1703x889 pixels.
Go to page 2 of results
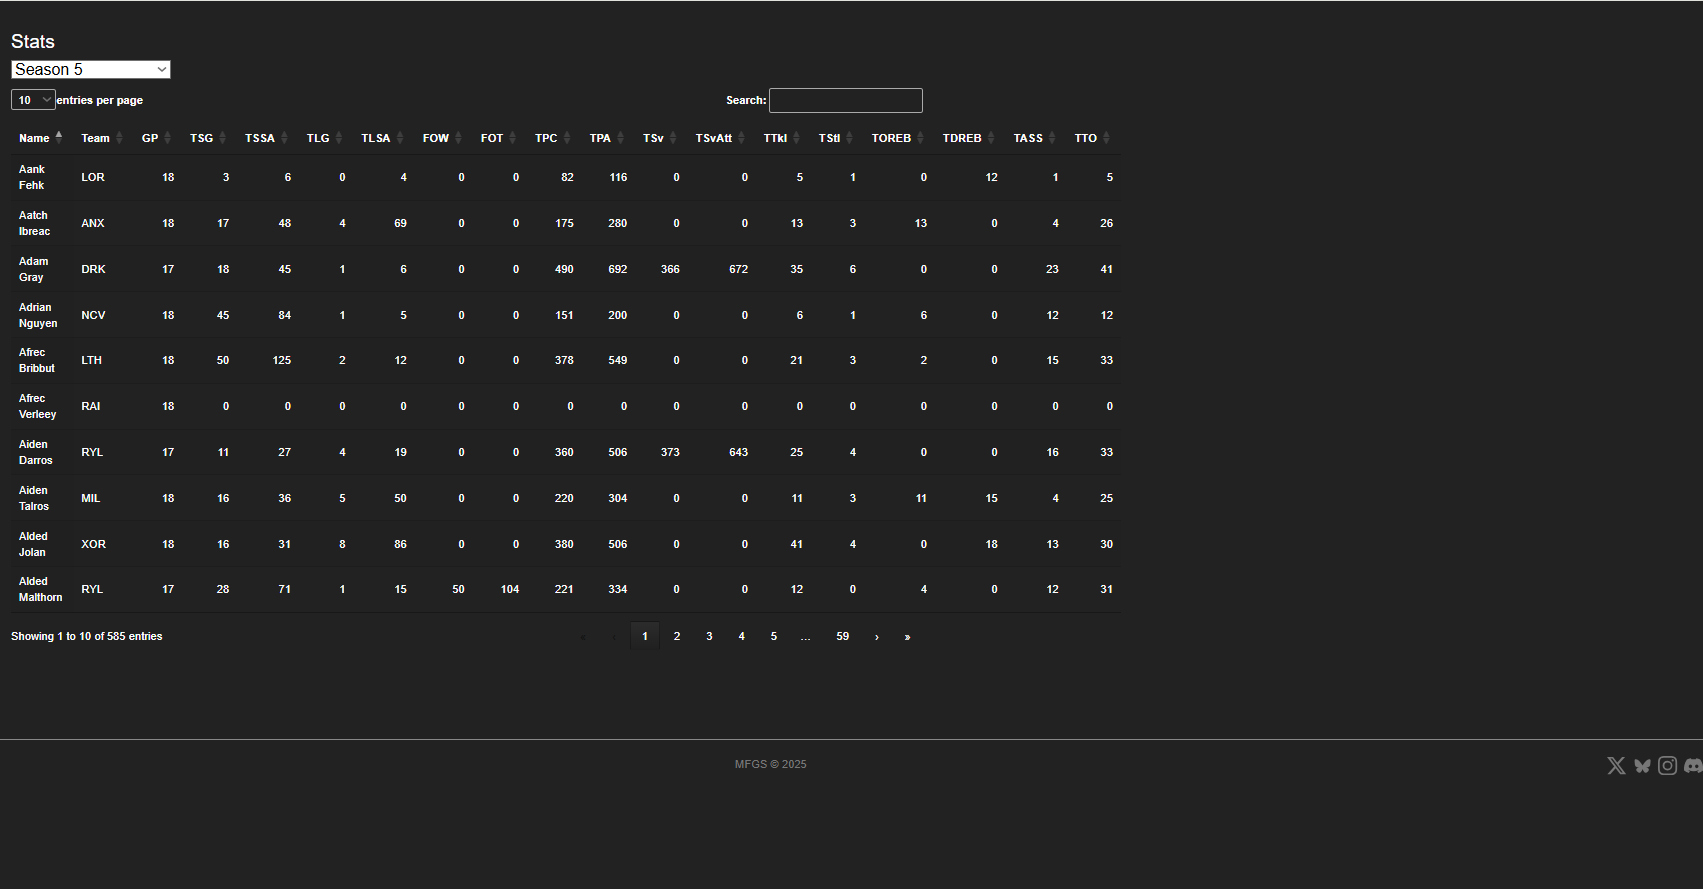[x=677, y=637]
